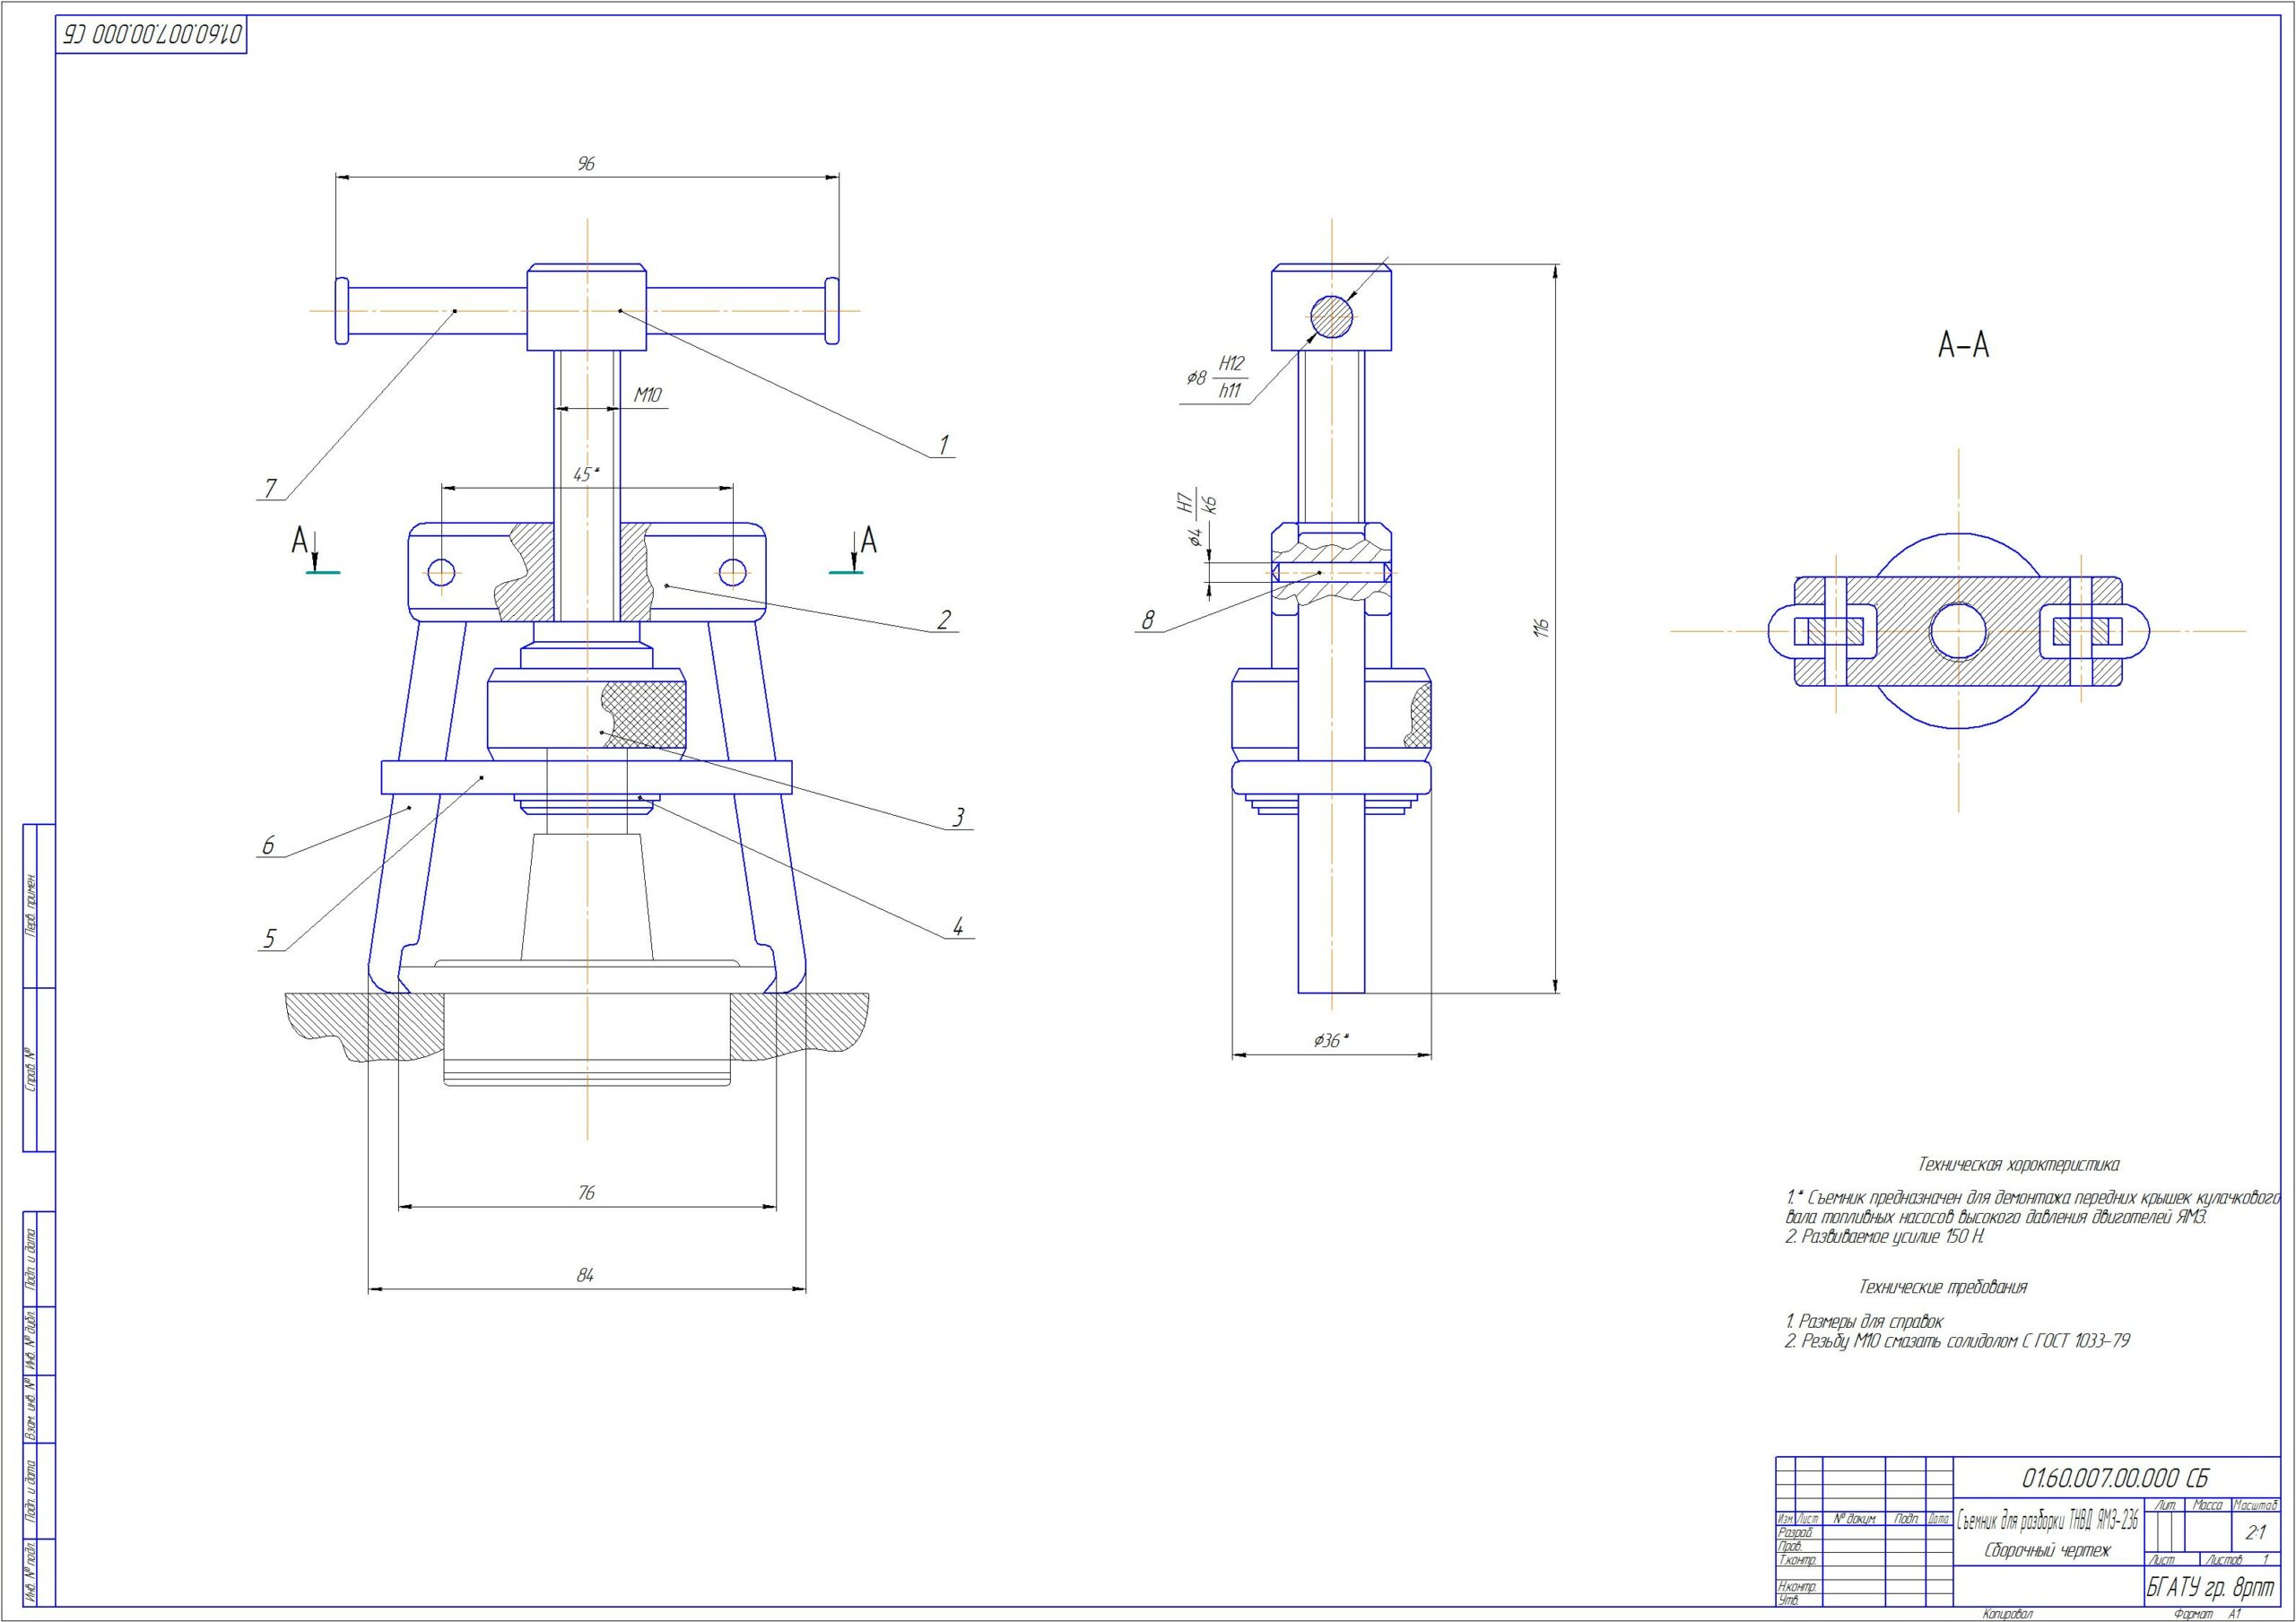Click part callout number 5

coord(270,939)
